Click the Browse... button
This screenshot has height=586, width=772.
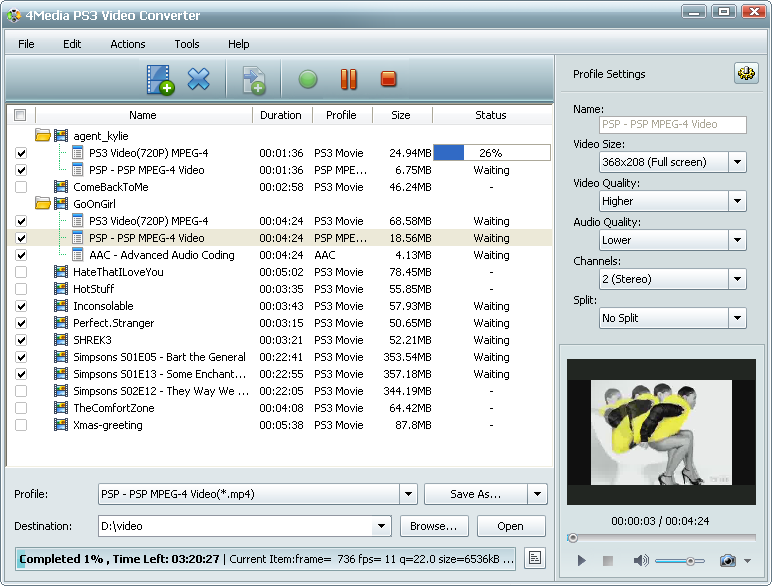(434, 526)
